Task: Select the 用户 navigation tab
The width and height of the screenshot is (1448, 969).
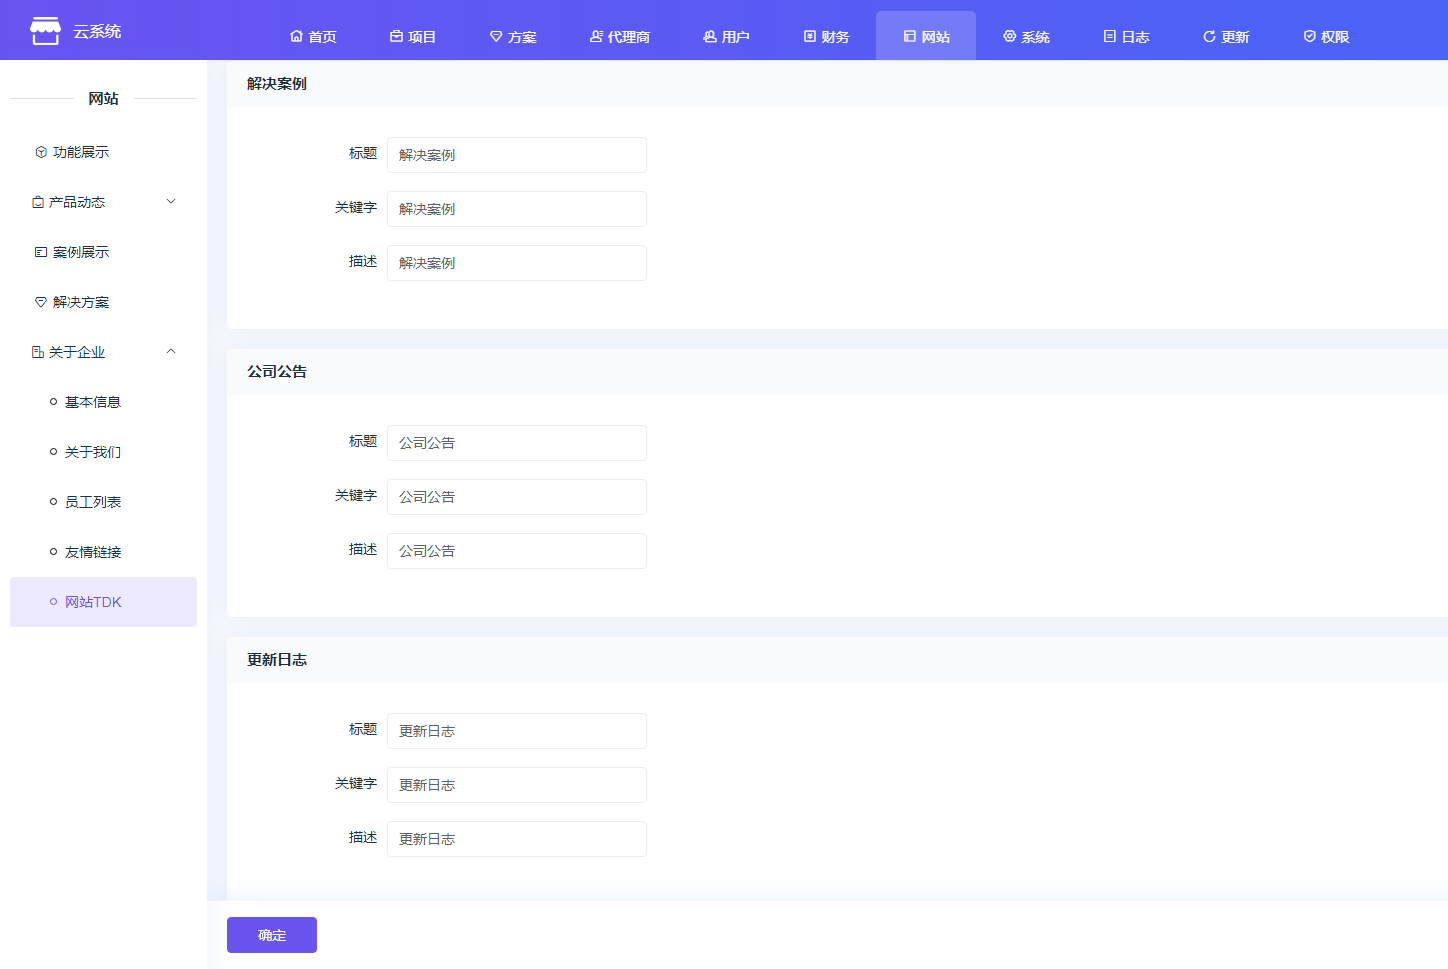Action: tap(726, 36)
